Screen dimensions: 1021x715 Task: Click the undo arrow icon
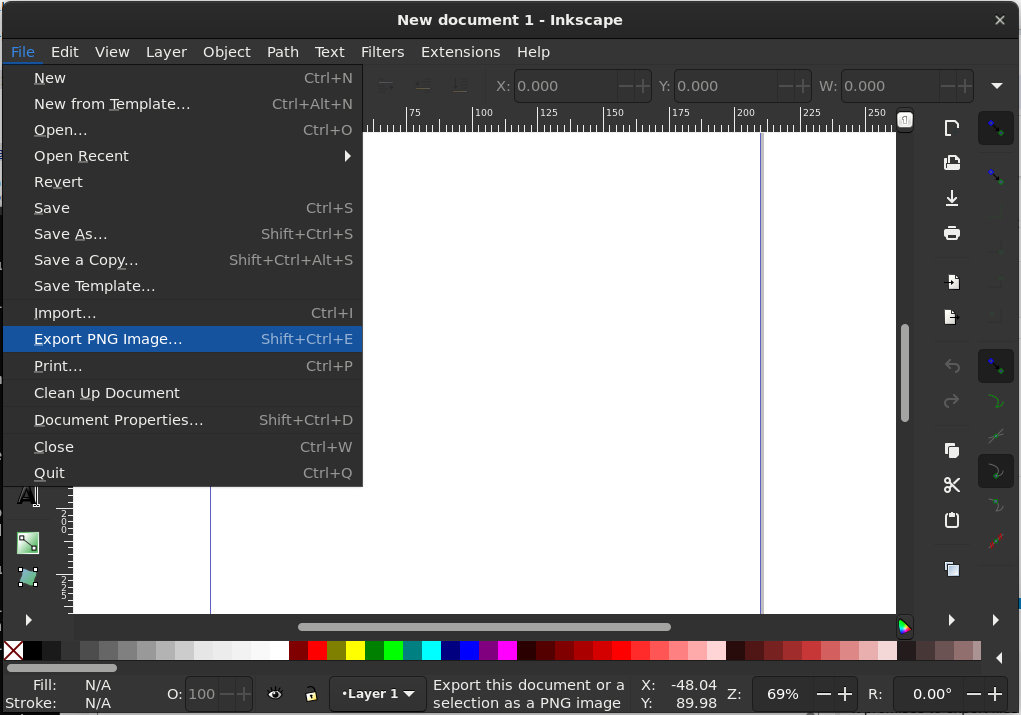pos(951,366)
